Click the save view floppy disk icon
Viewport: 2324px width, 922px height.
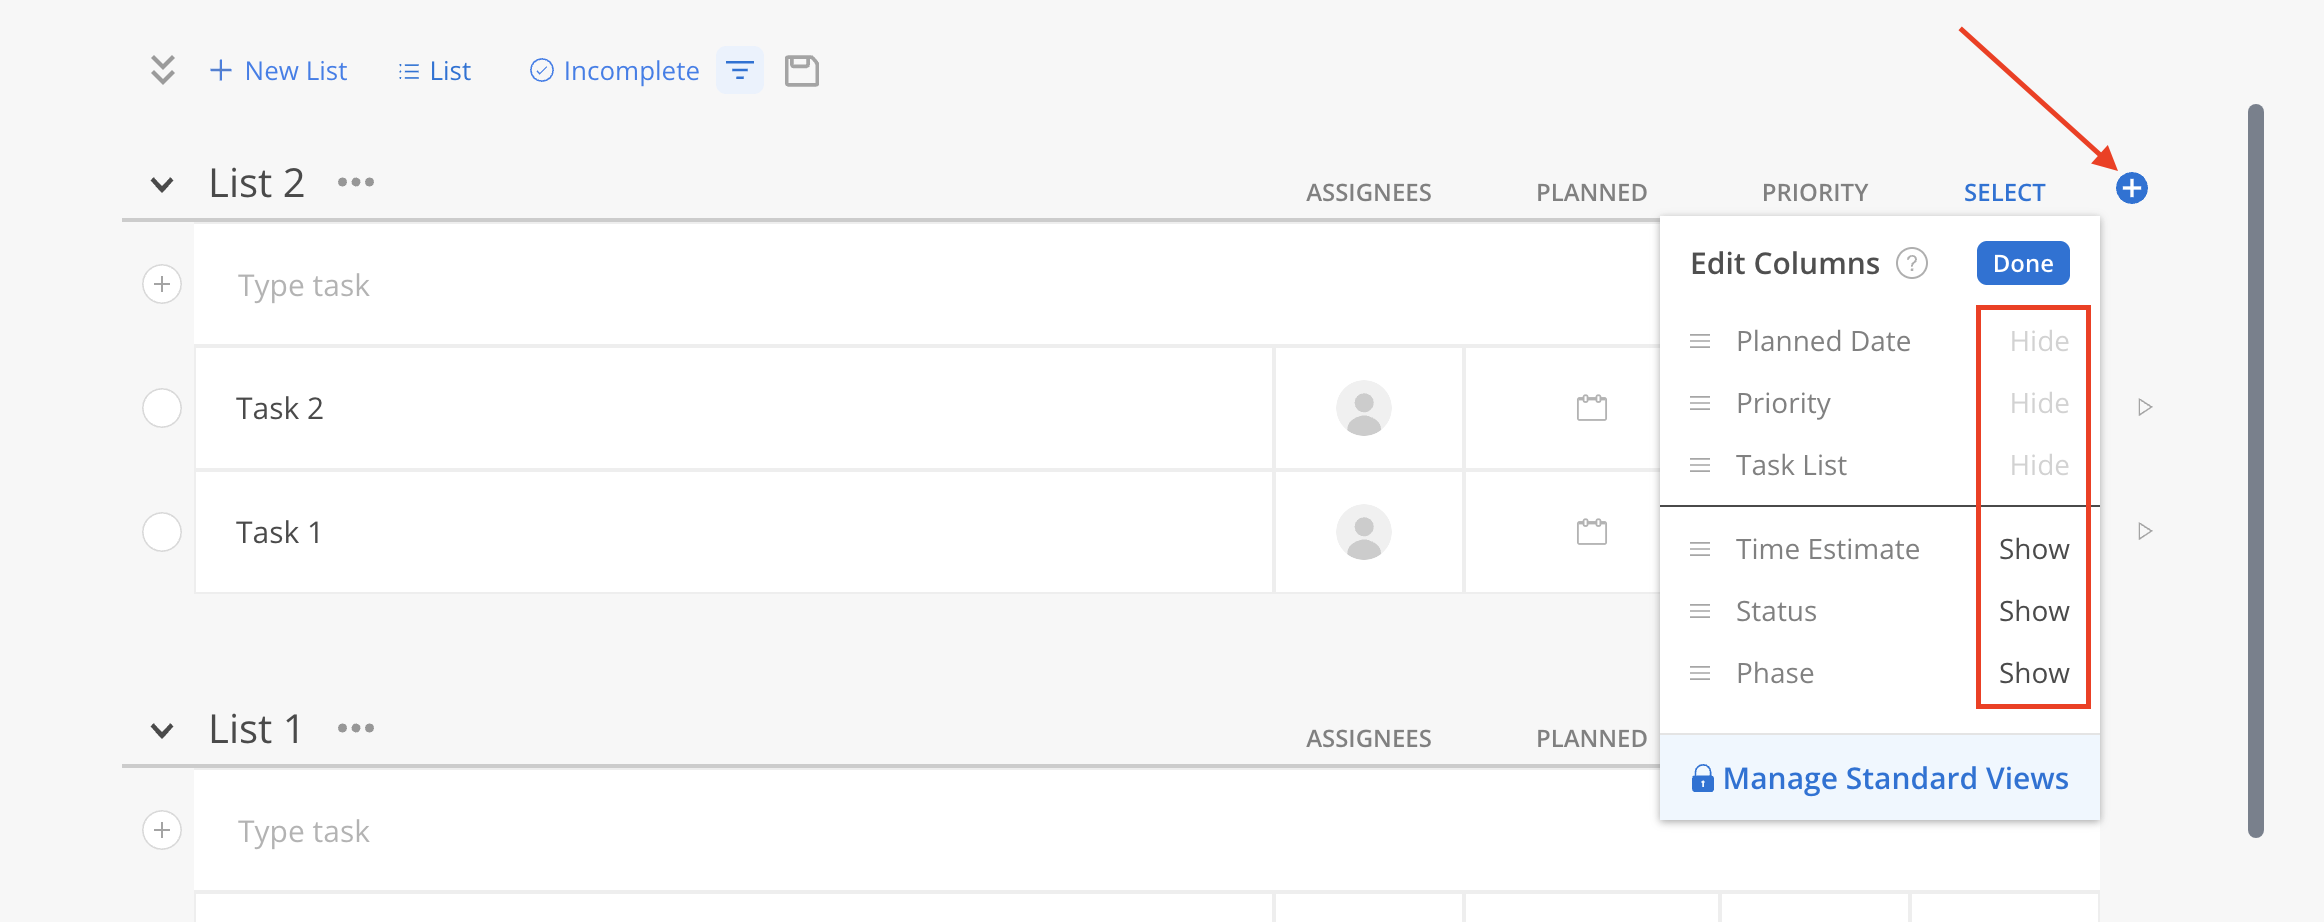[802, 71]
